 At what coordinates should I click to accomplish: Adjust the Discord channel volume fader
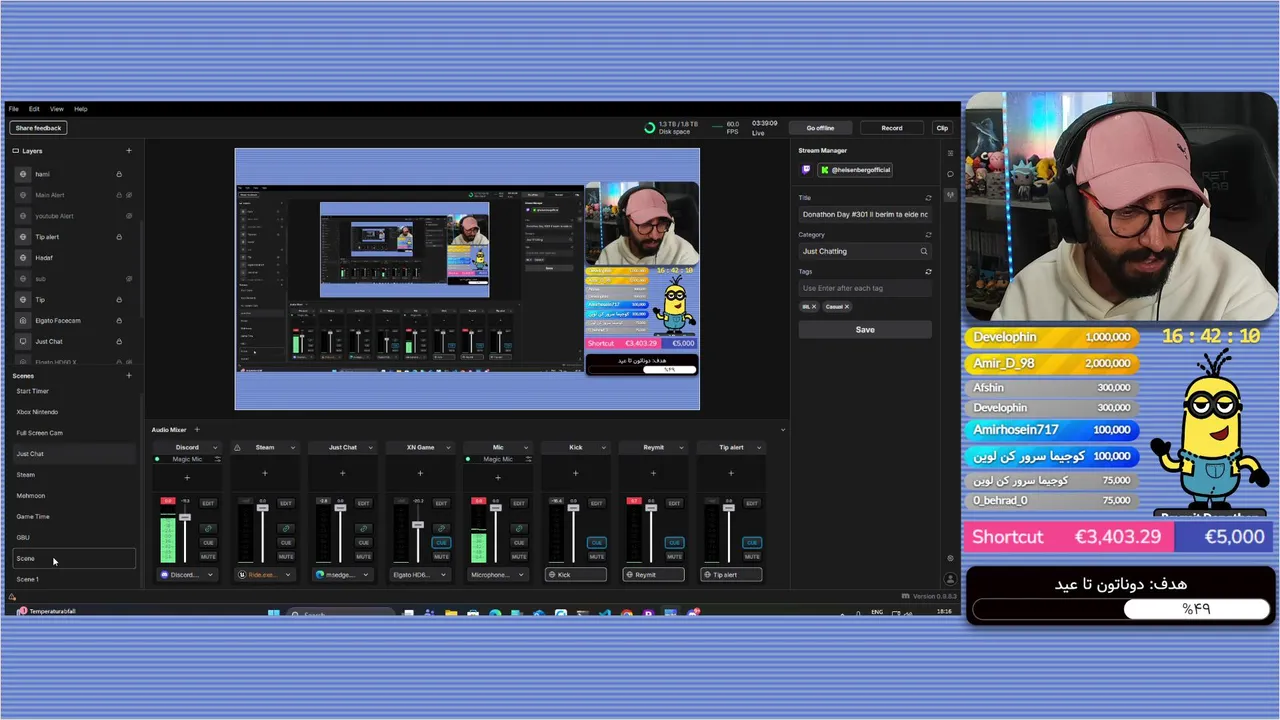pyautogui.click(x=185, y=517)
